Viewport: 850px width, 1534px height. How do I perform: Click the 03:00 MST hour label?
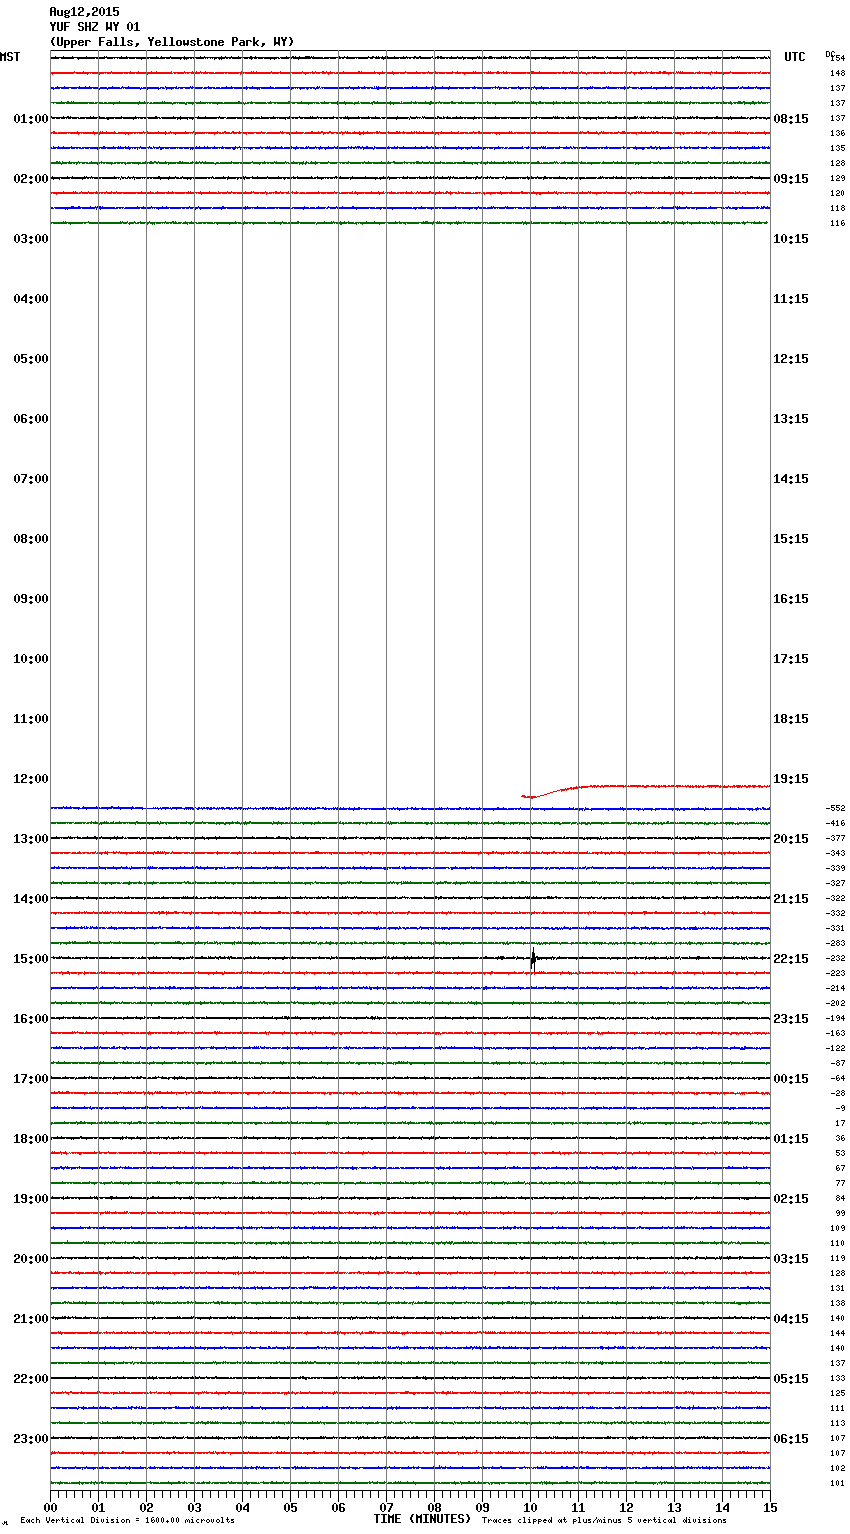tap(30, 239)
